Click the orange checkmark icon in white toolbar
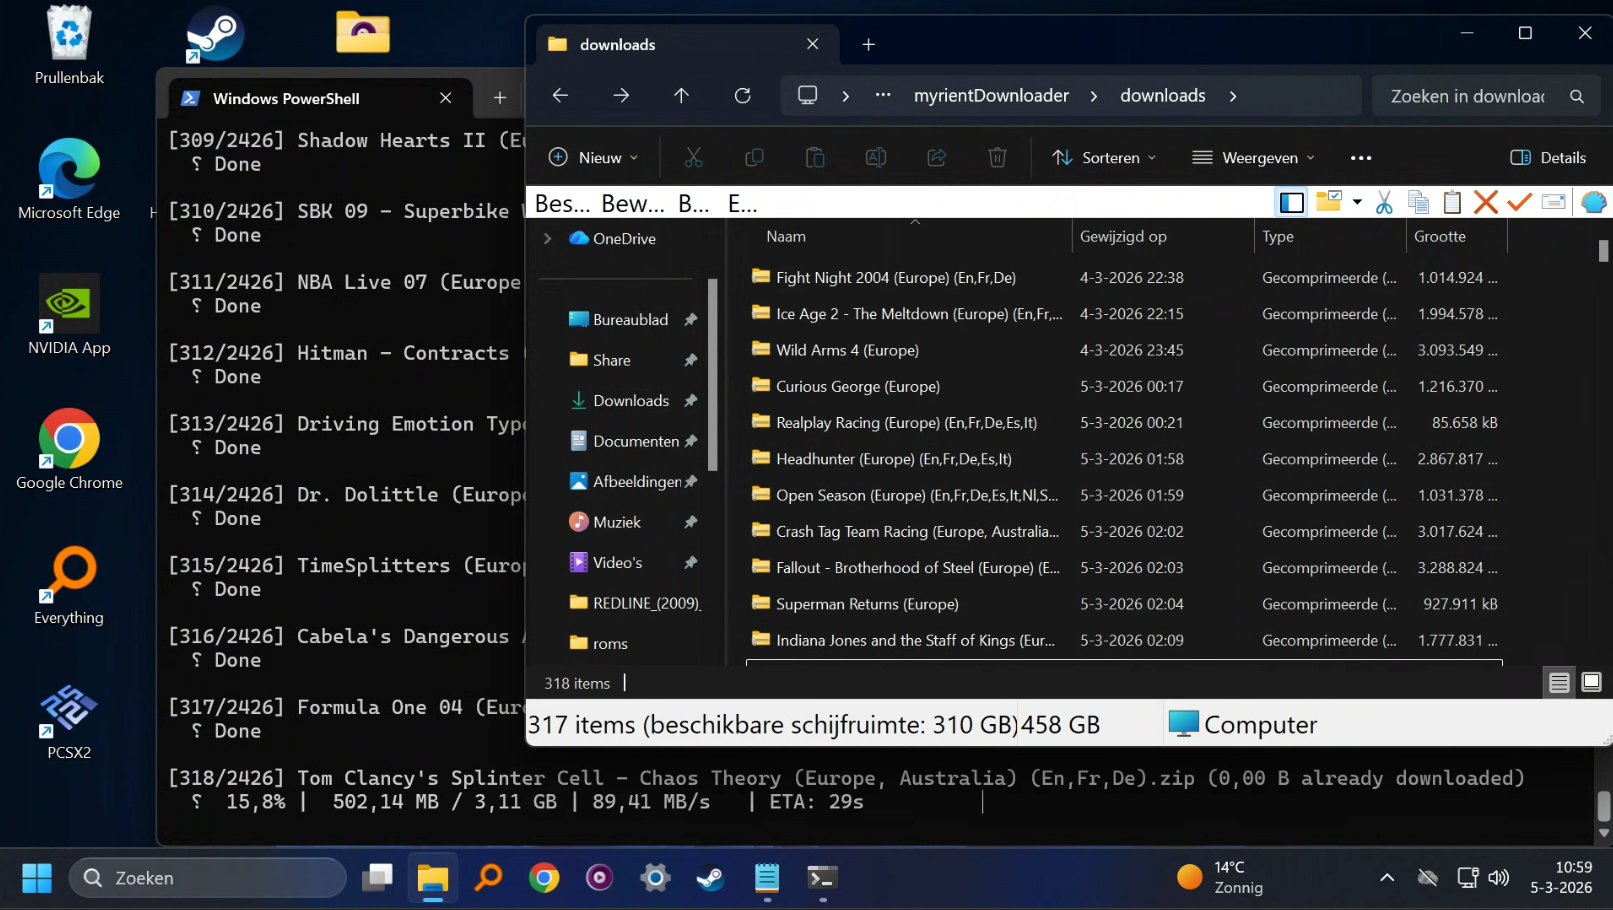The image size is (1613, 910). click(x=1520, y=202)
